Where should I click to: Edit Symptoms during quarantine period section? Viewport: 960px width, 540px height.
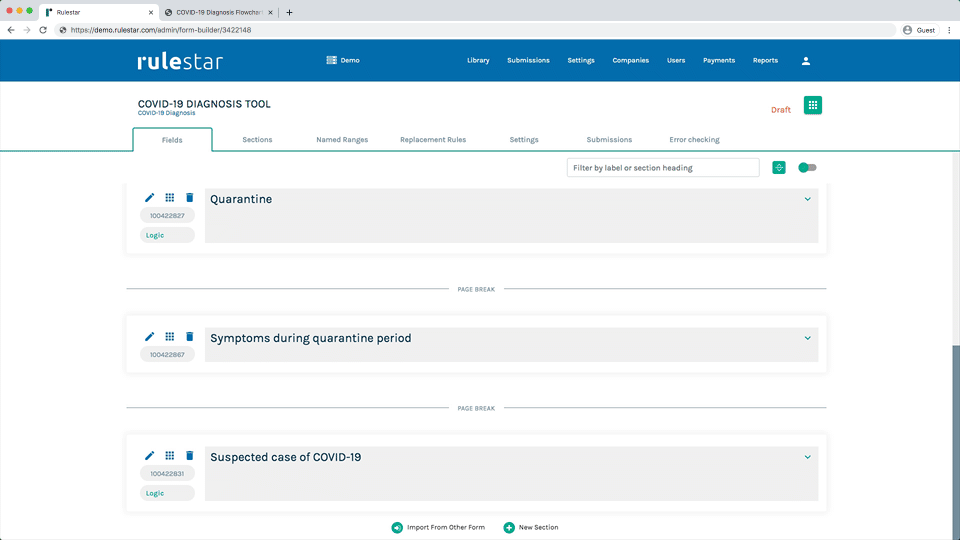point(149,337)
